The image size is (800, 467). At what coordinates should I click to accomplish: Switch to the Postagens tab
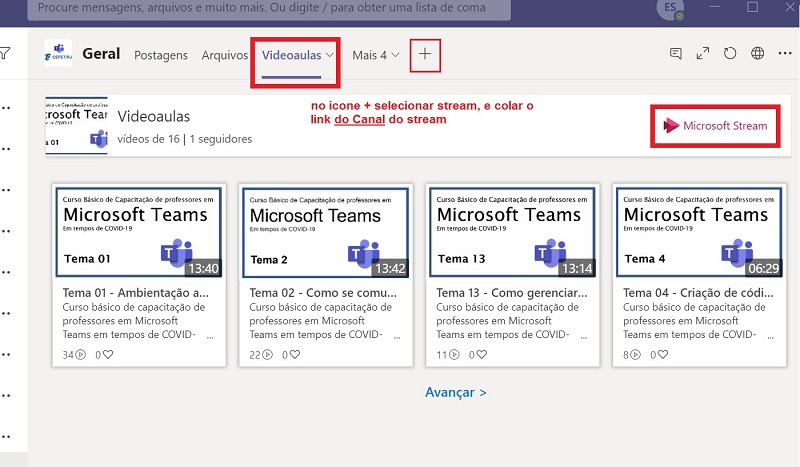tap(161, 55)
